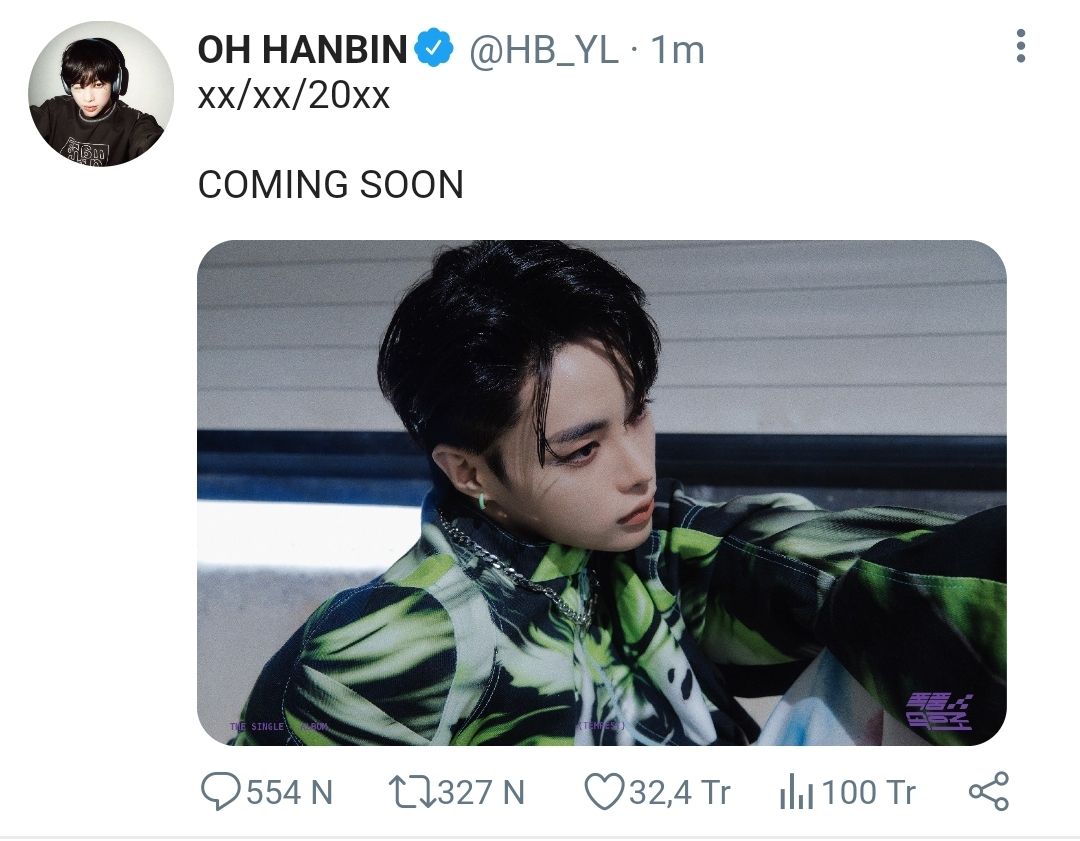Click the purple logo on the photo

pos(939,711)
